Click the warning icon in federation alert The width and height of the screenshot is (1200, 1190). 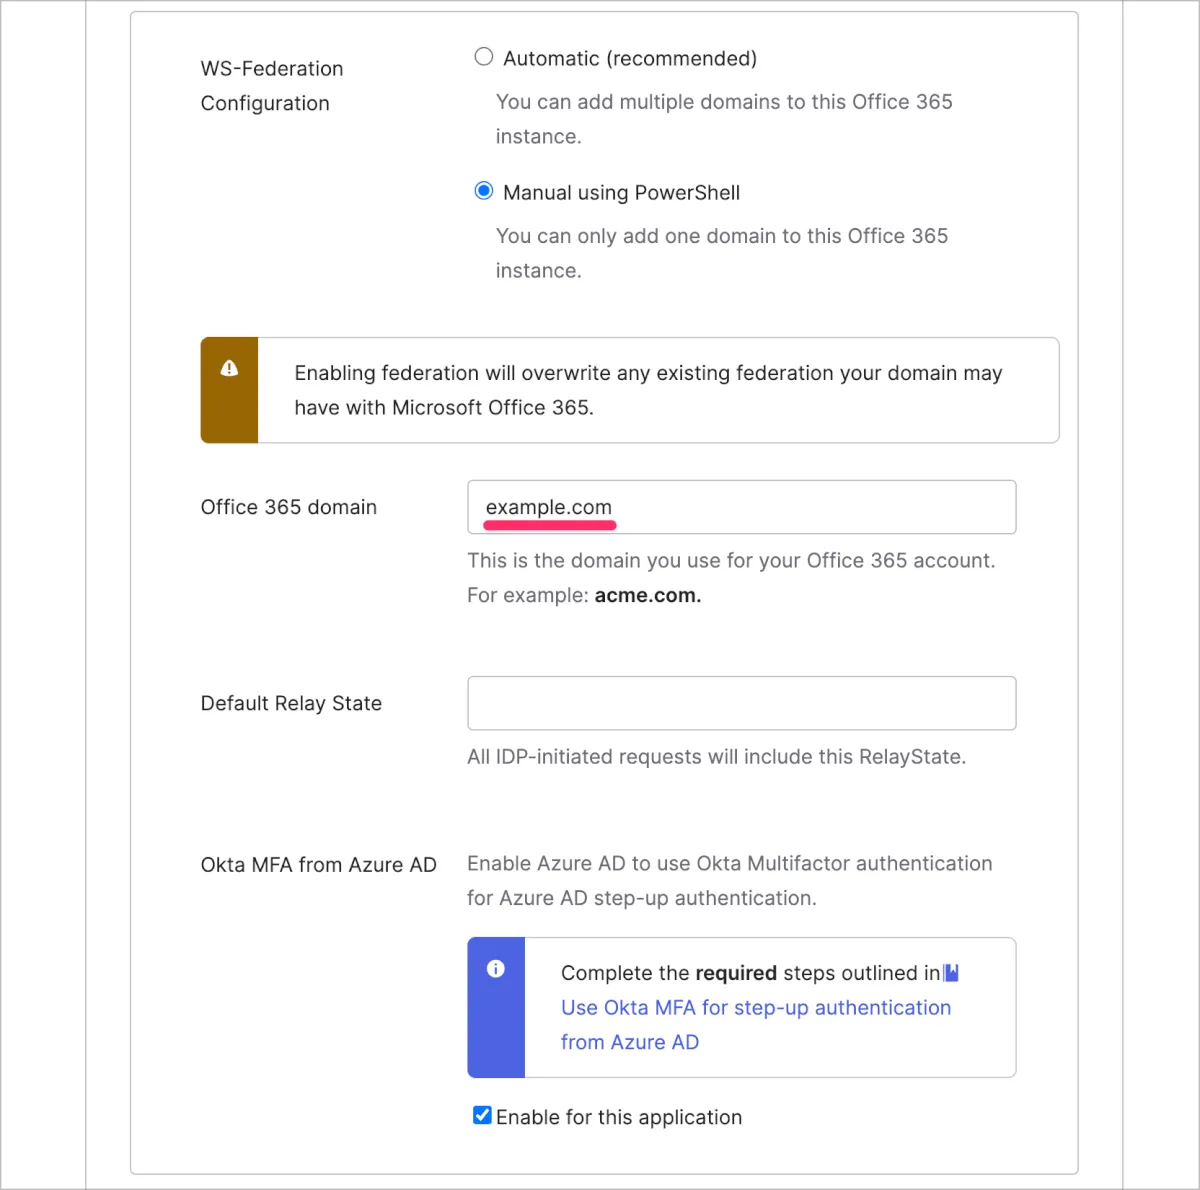229,368
